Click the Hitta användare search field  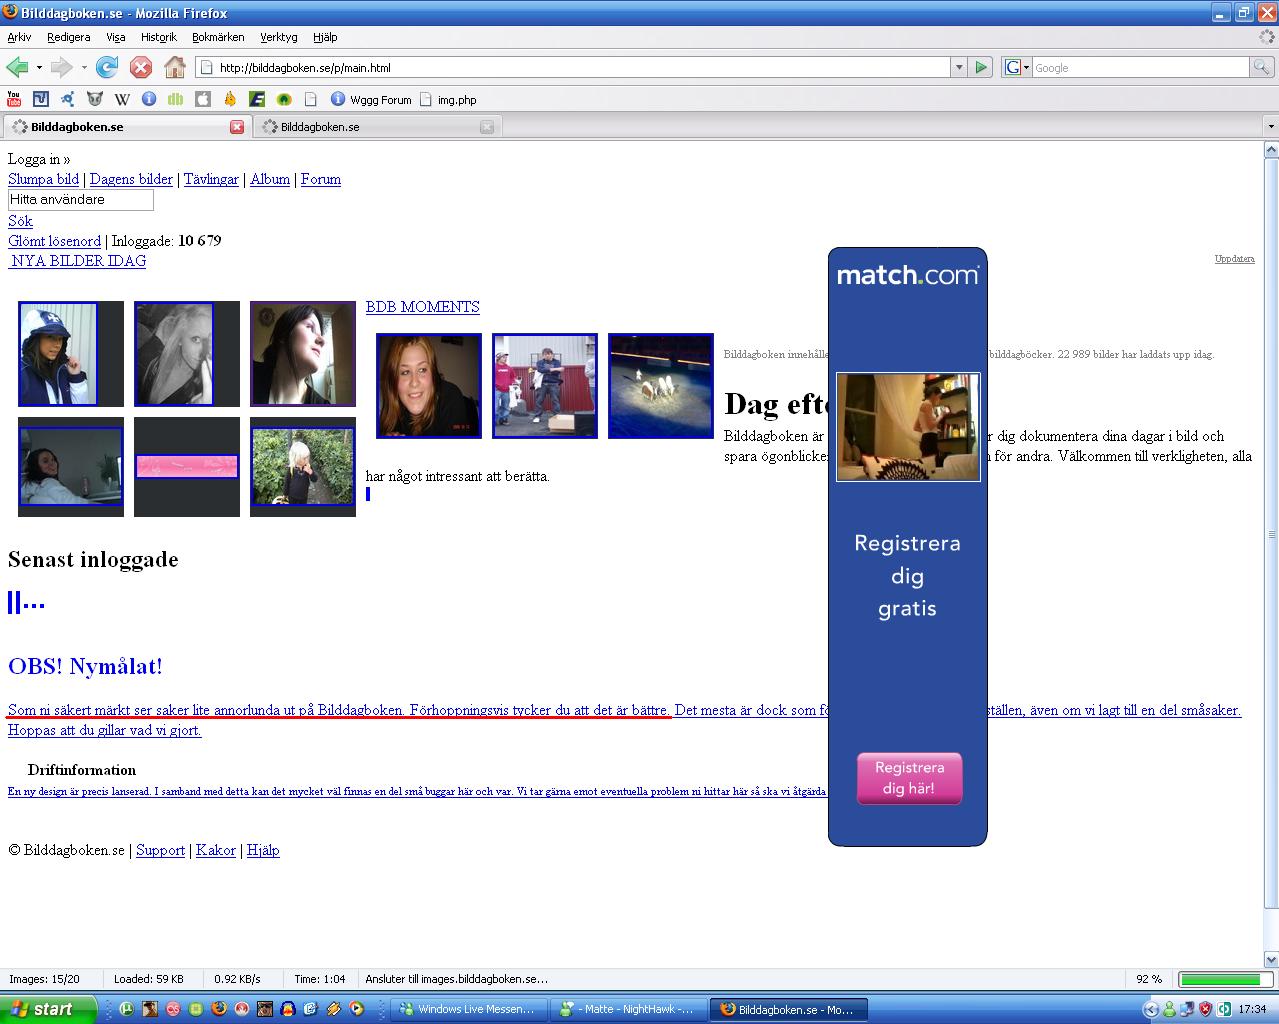point(81,200)
